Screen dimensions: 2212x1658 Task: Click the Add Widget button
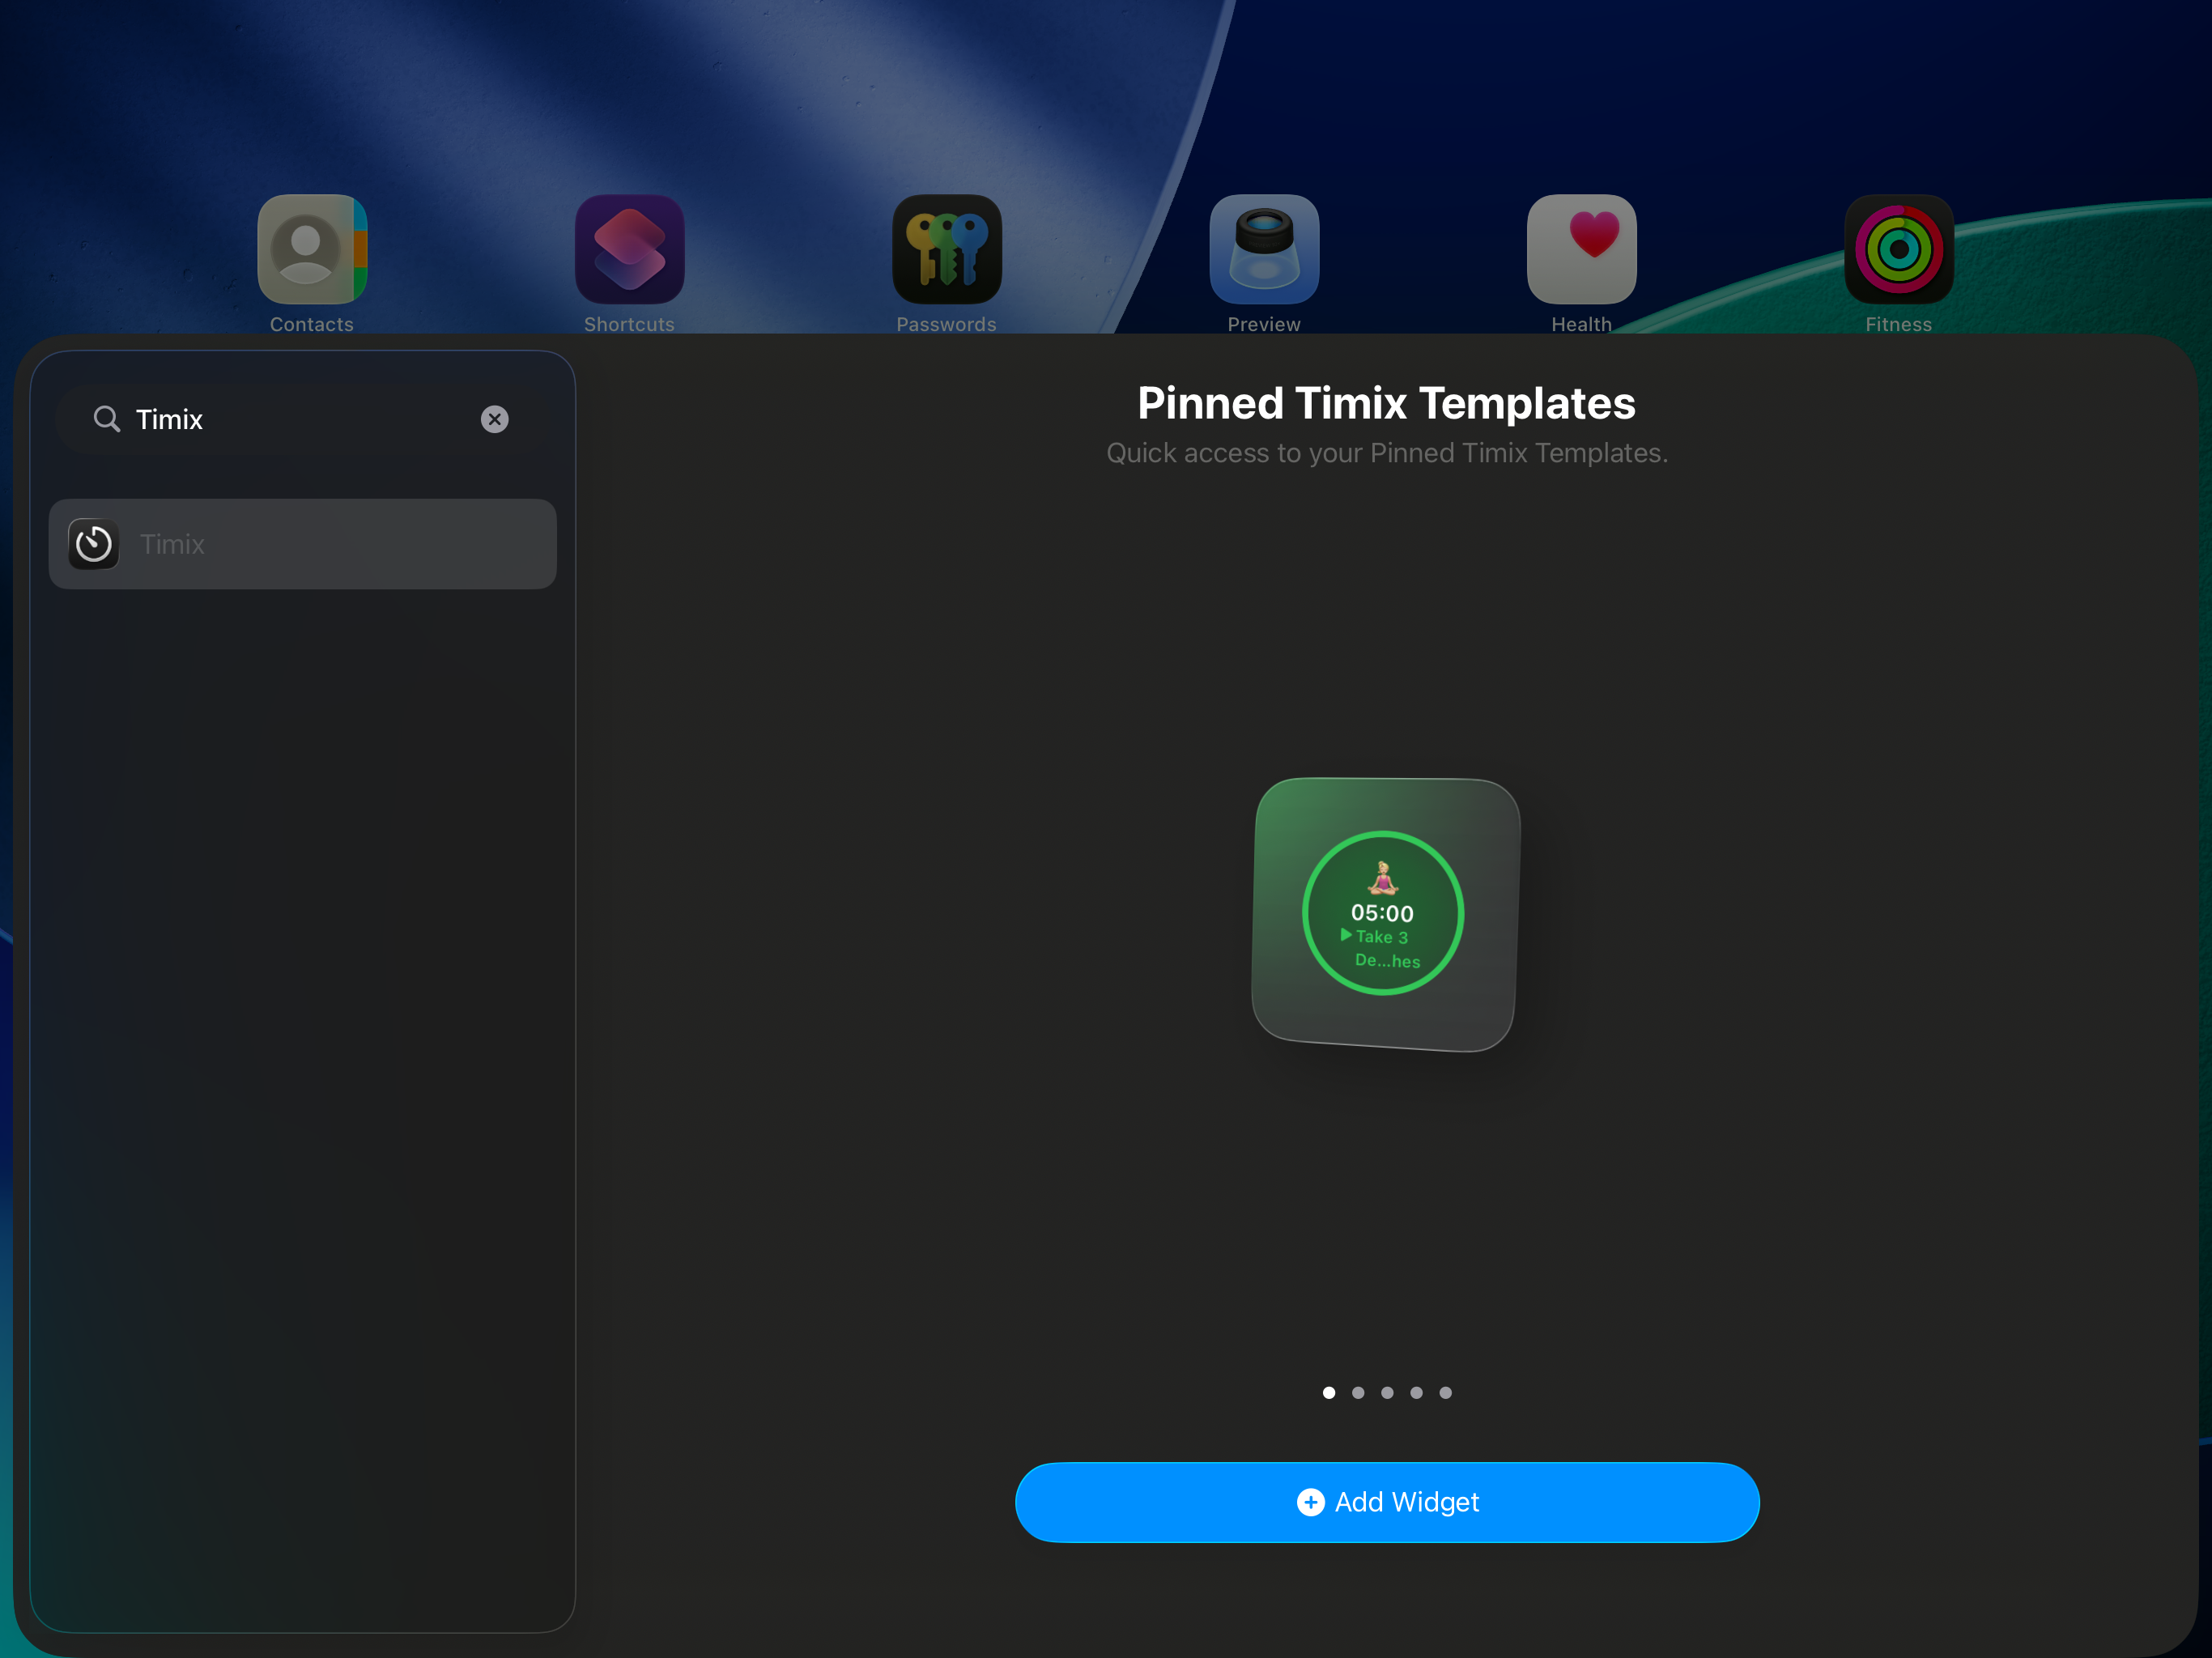point(1387,1502)
